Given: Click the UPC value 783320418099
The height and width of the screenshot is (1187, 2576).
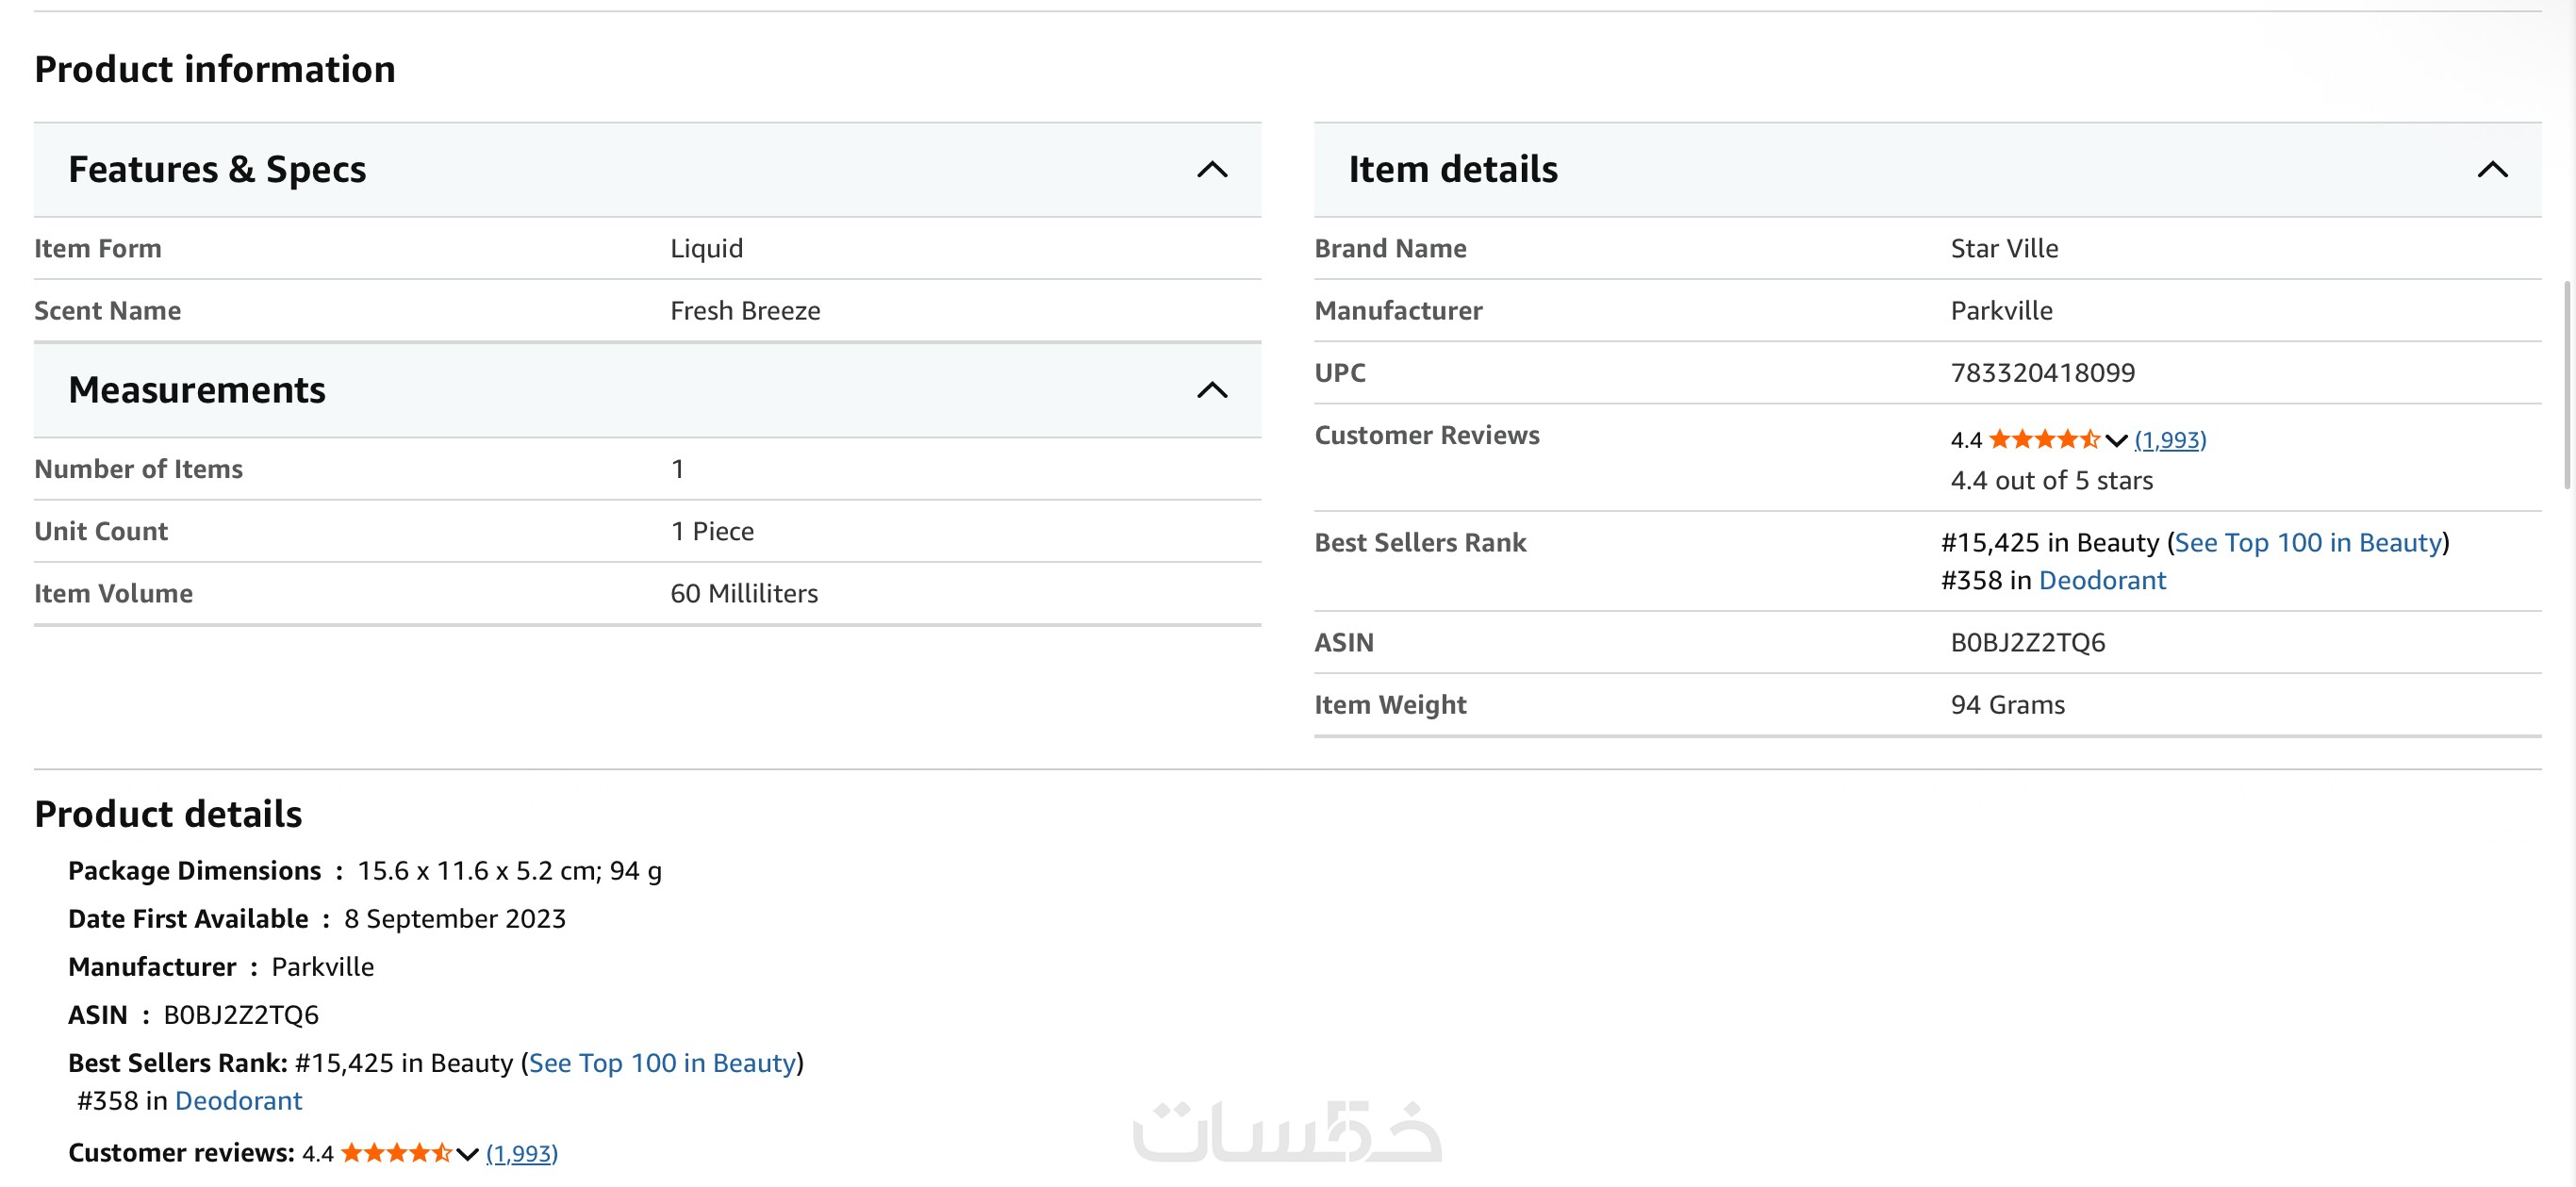Looking at the screenshot, I should [2042, 373].
